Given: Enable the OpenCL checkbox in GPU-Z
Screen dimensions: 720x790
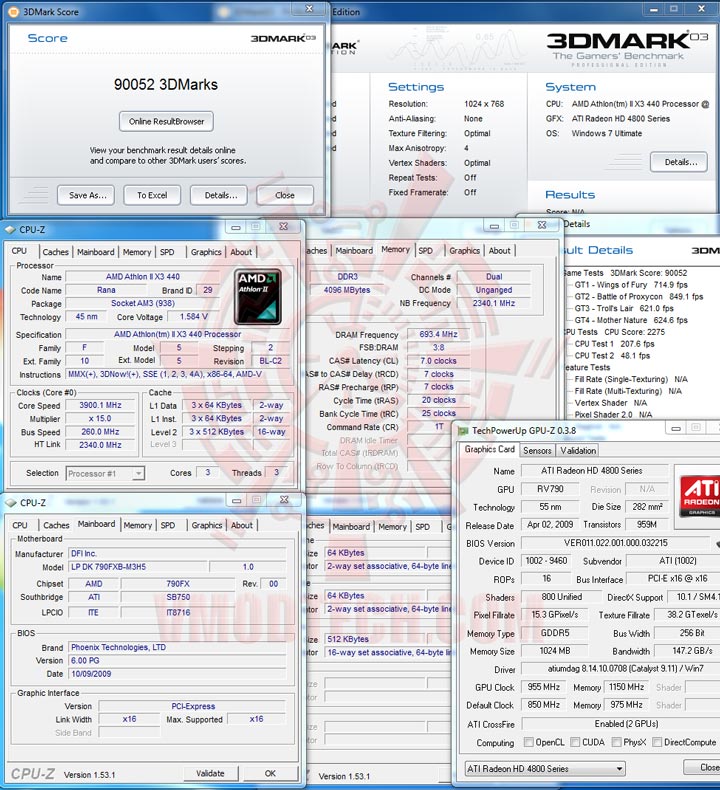Looking at the screenshot, I should (529, 742).
